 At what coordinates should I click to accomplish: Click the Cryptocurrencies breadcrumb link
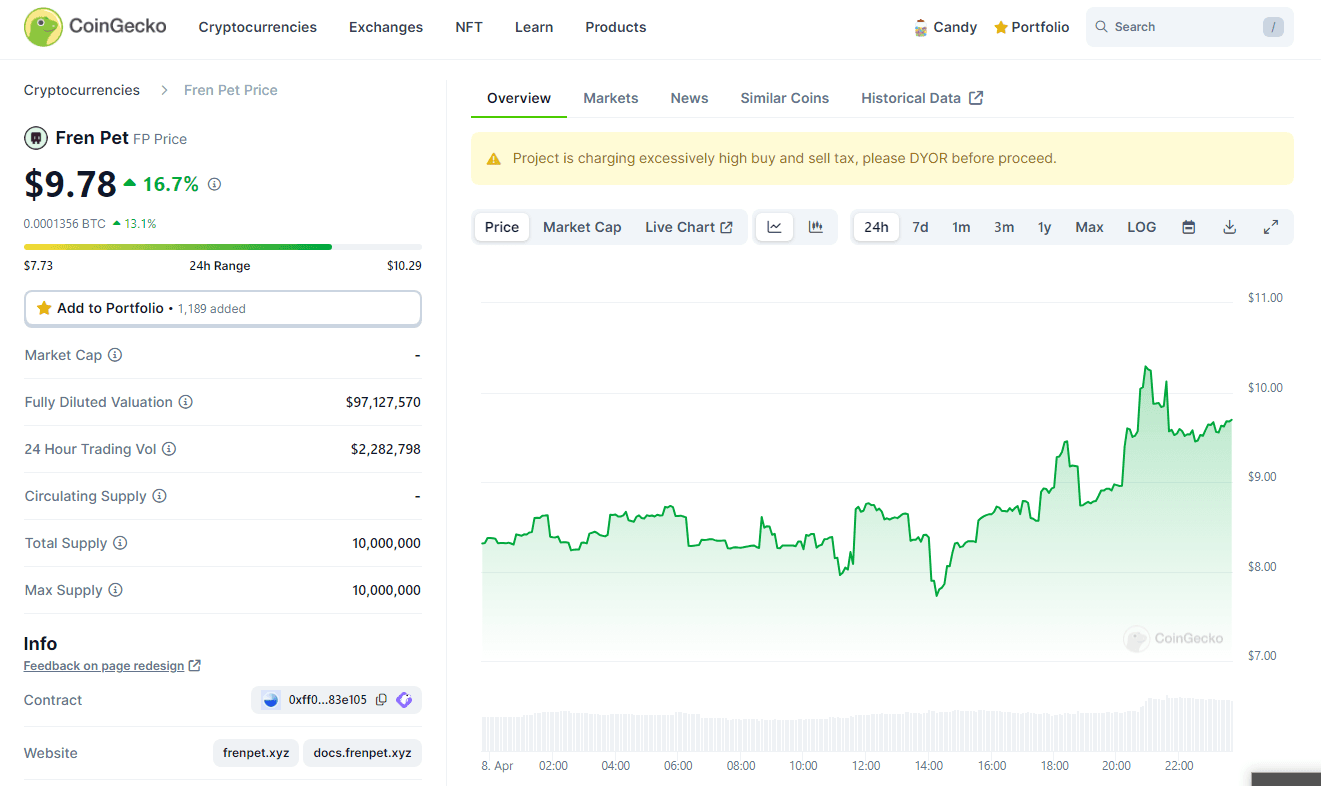coord(82,90)
